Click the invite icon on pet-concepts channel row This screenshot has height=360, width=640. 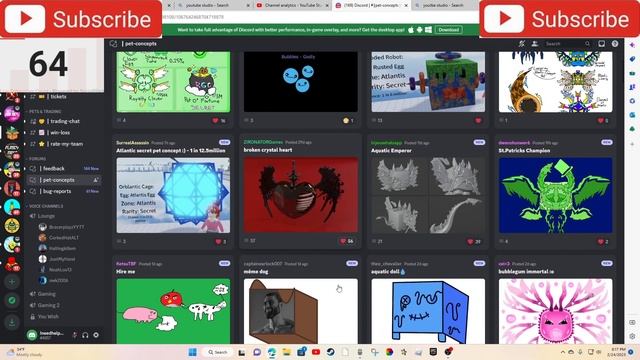pyautogui.click(x=96, y=180)
